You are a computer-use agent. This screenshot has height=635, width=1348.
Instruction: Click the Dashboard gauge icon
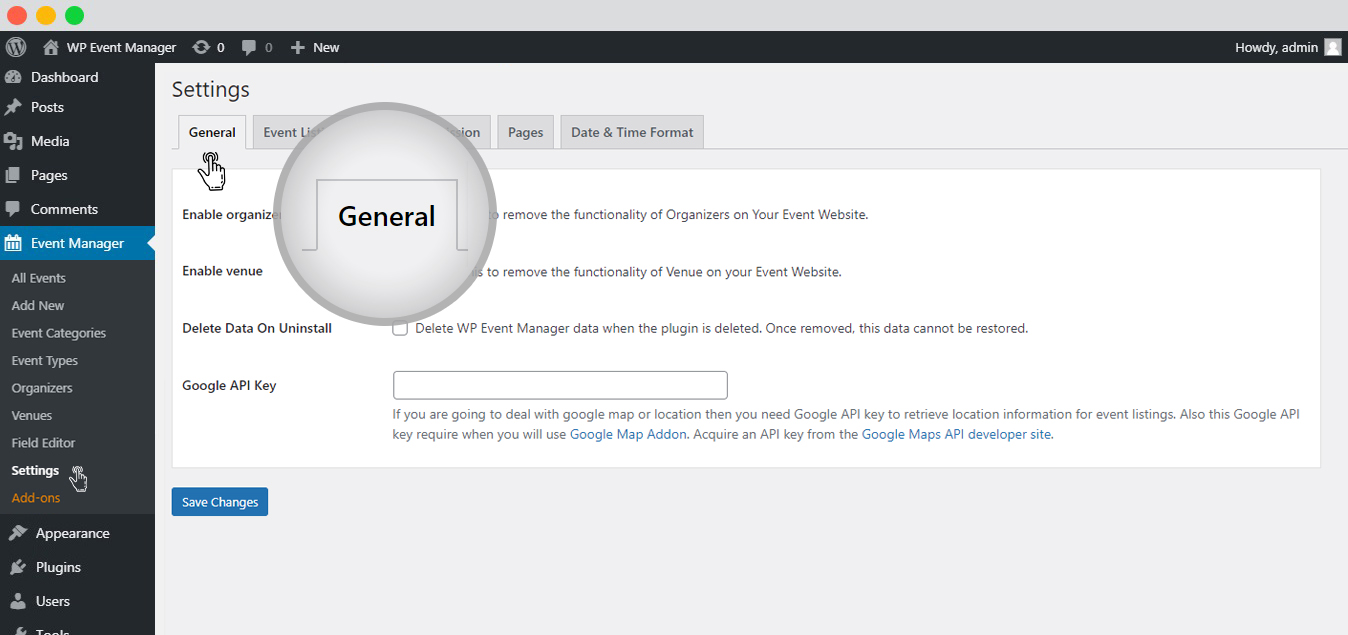(x=13, y=77)
